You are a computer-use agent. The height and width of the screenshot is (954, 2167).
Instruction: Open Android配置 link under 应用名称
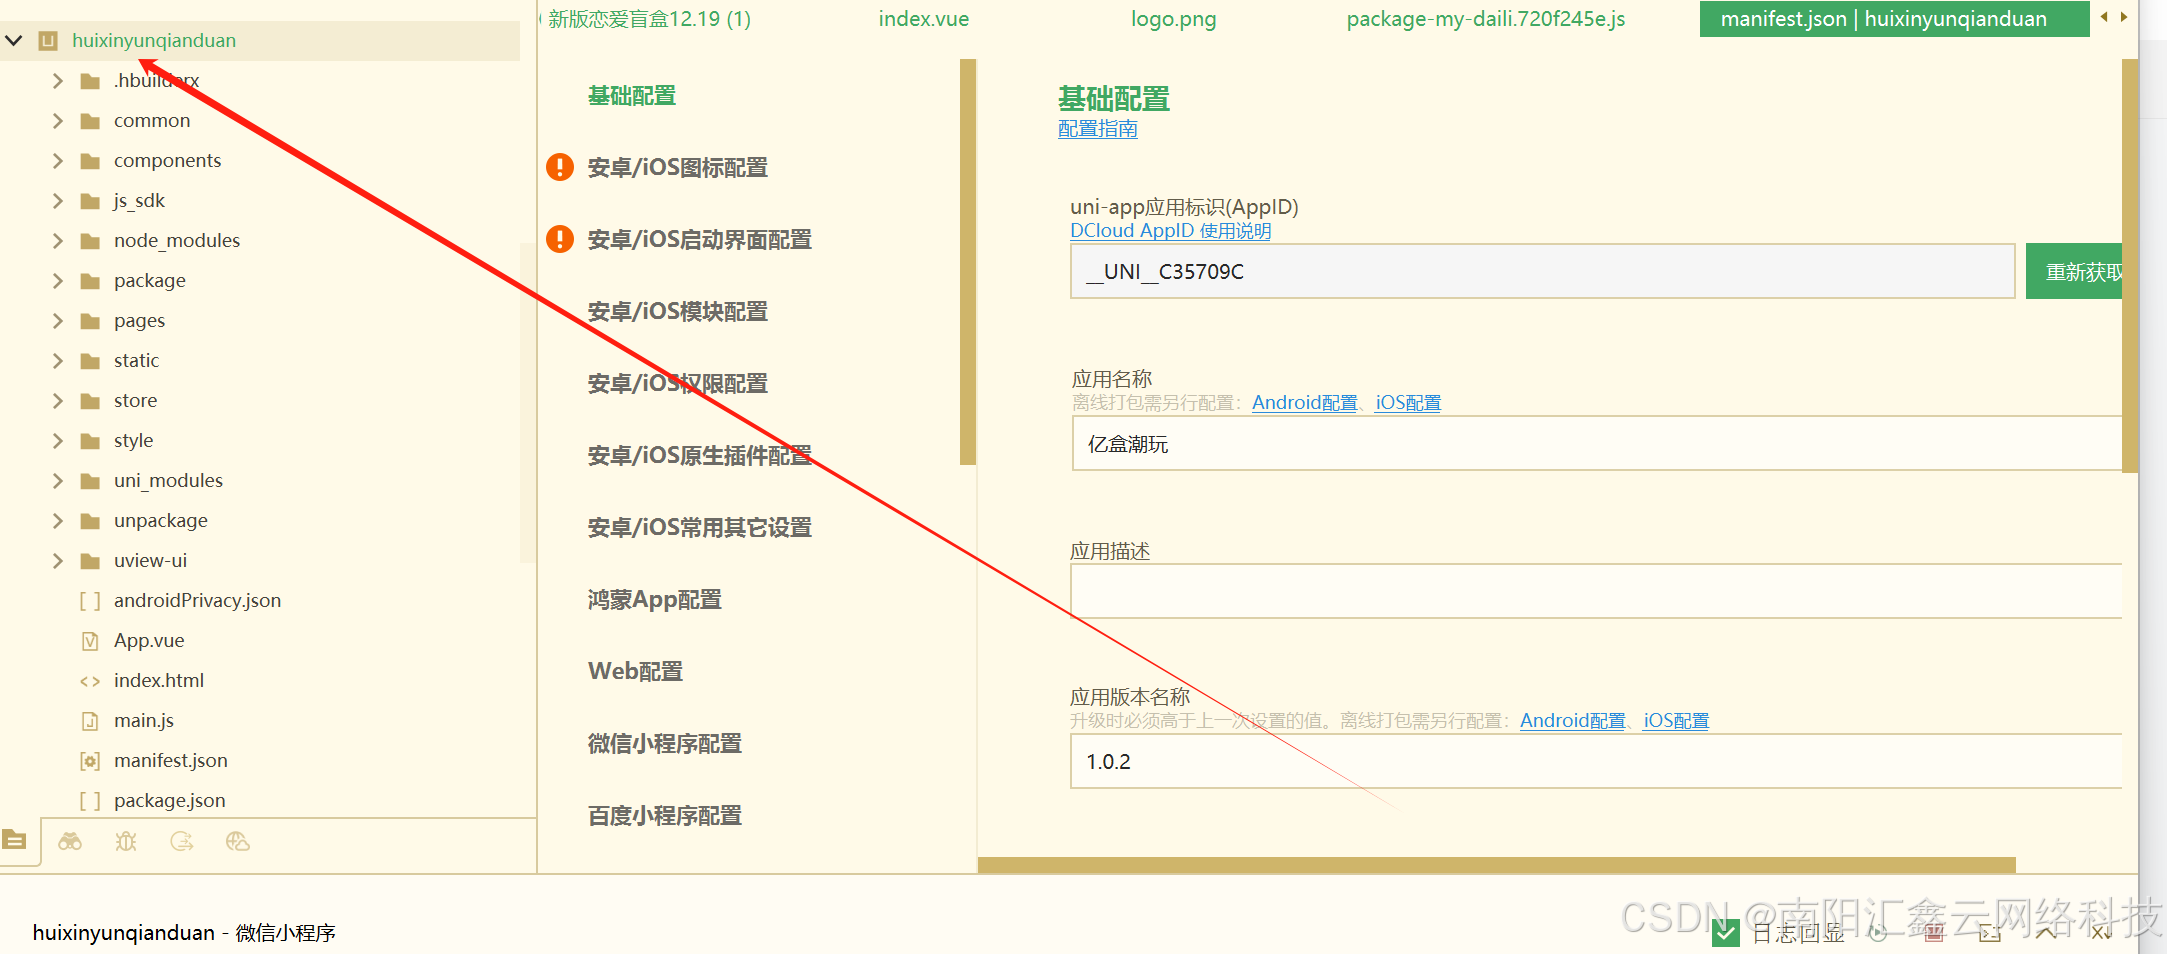(x=1305, y=403)
